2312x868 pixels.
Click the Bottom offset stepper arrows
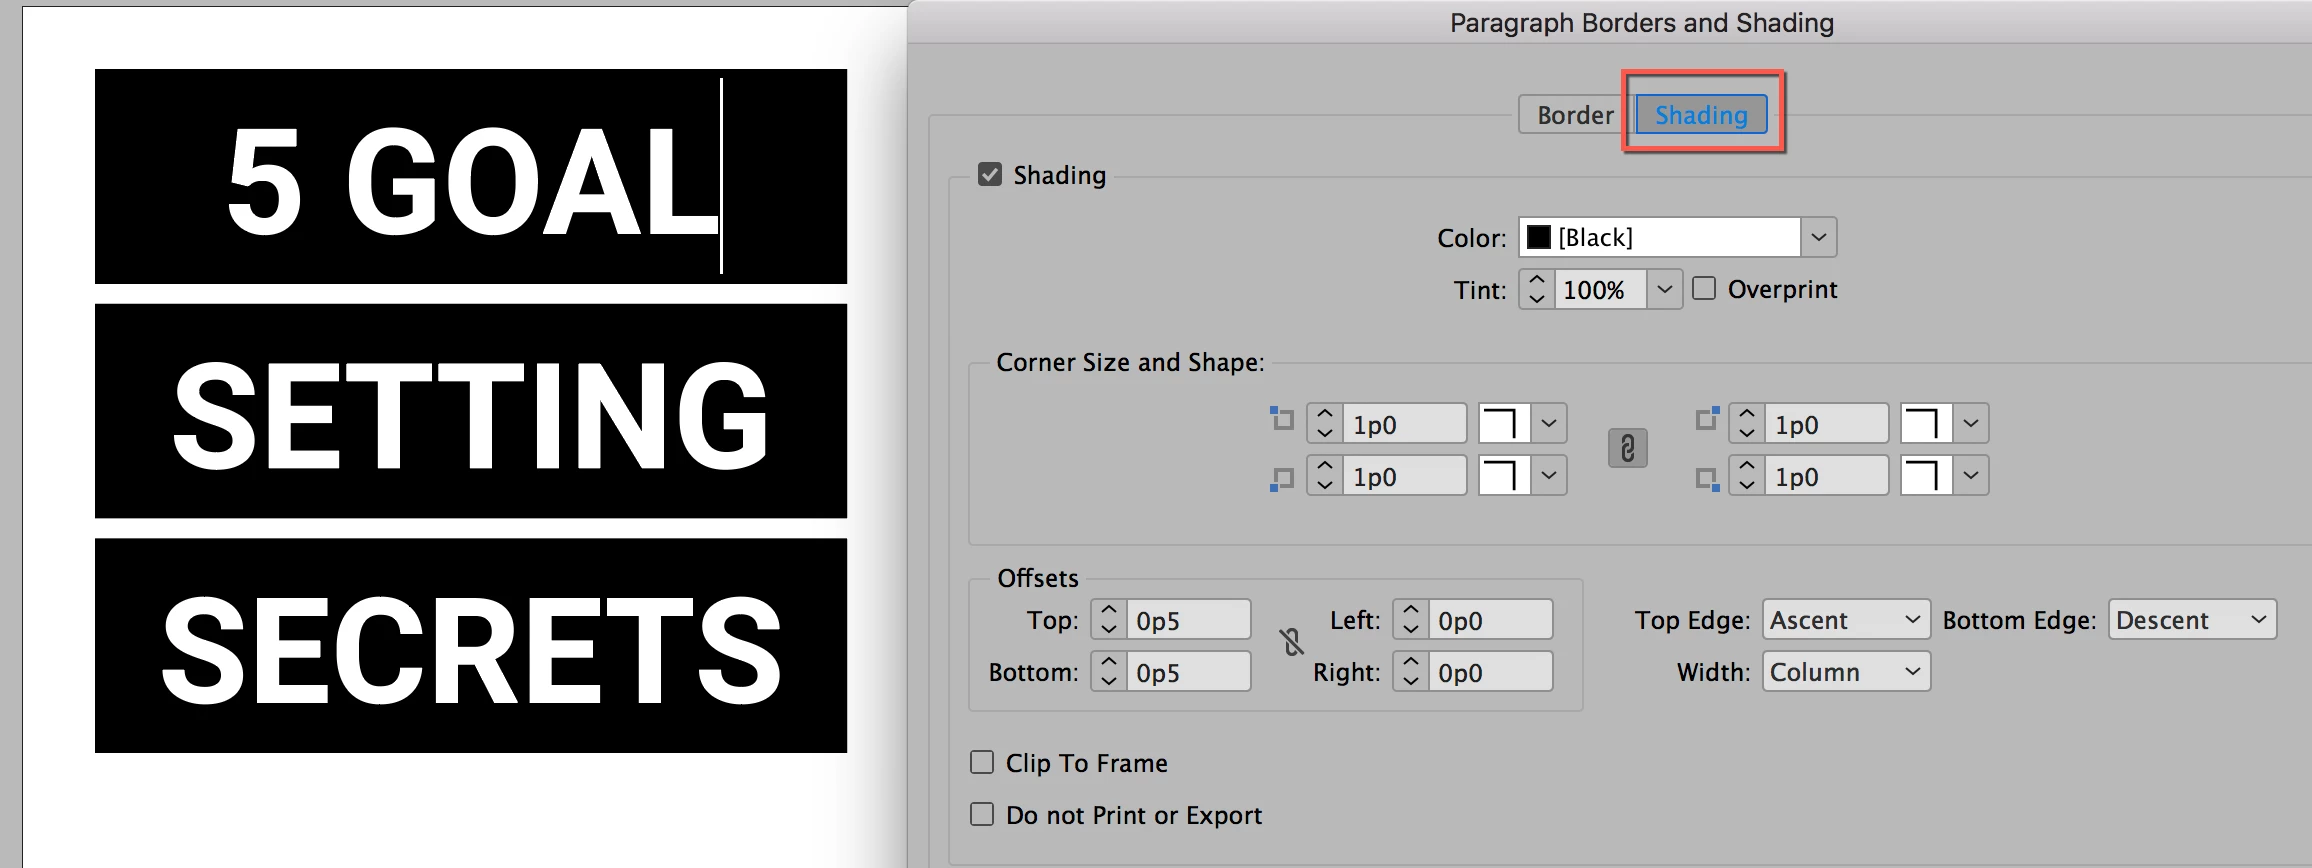coord(1108,671)
